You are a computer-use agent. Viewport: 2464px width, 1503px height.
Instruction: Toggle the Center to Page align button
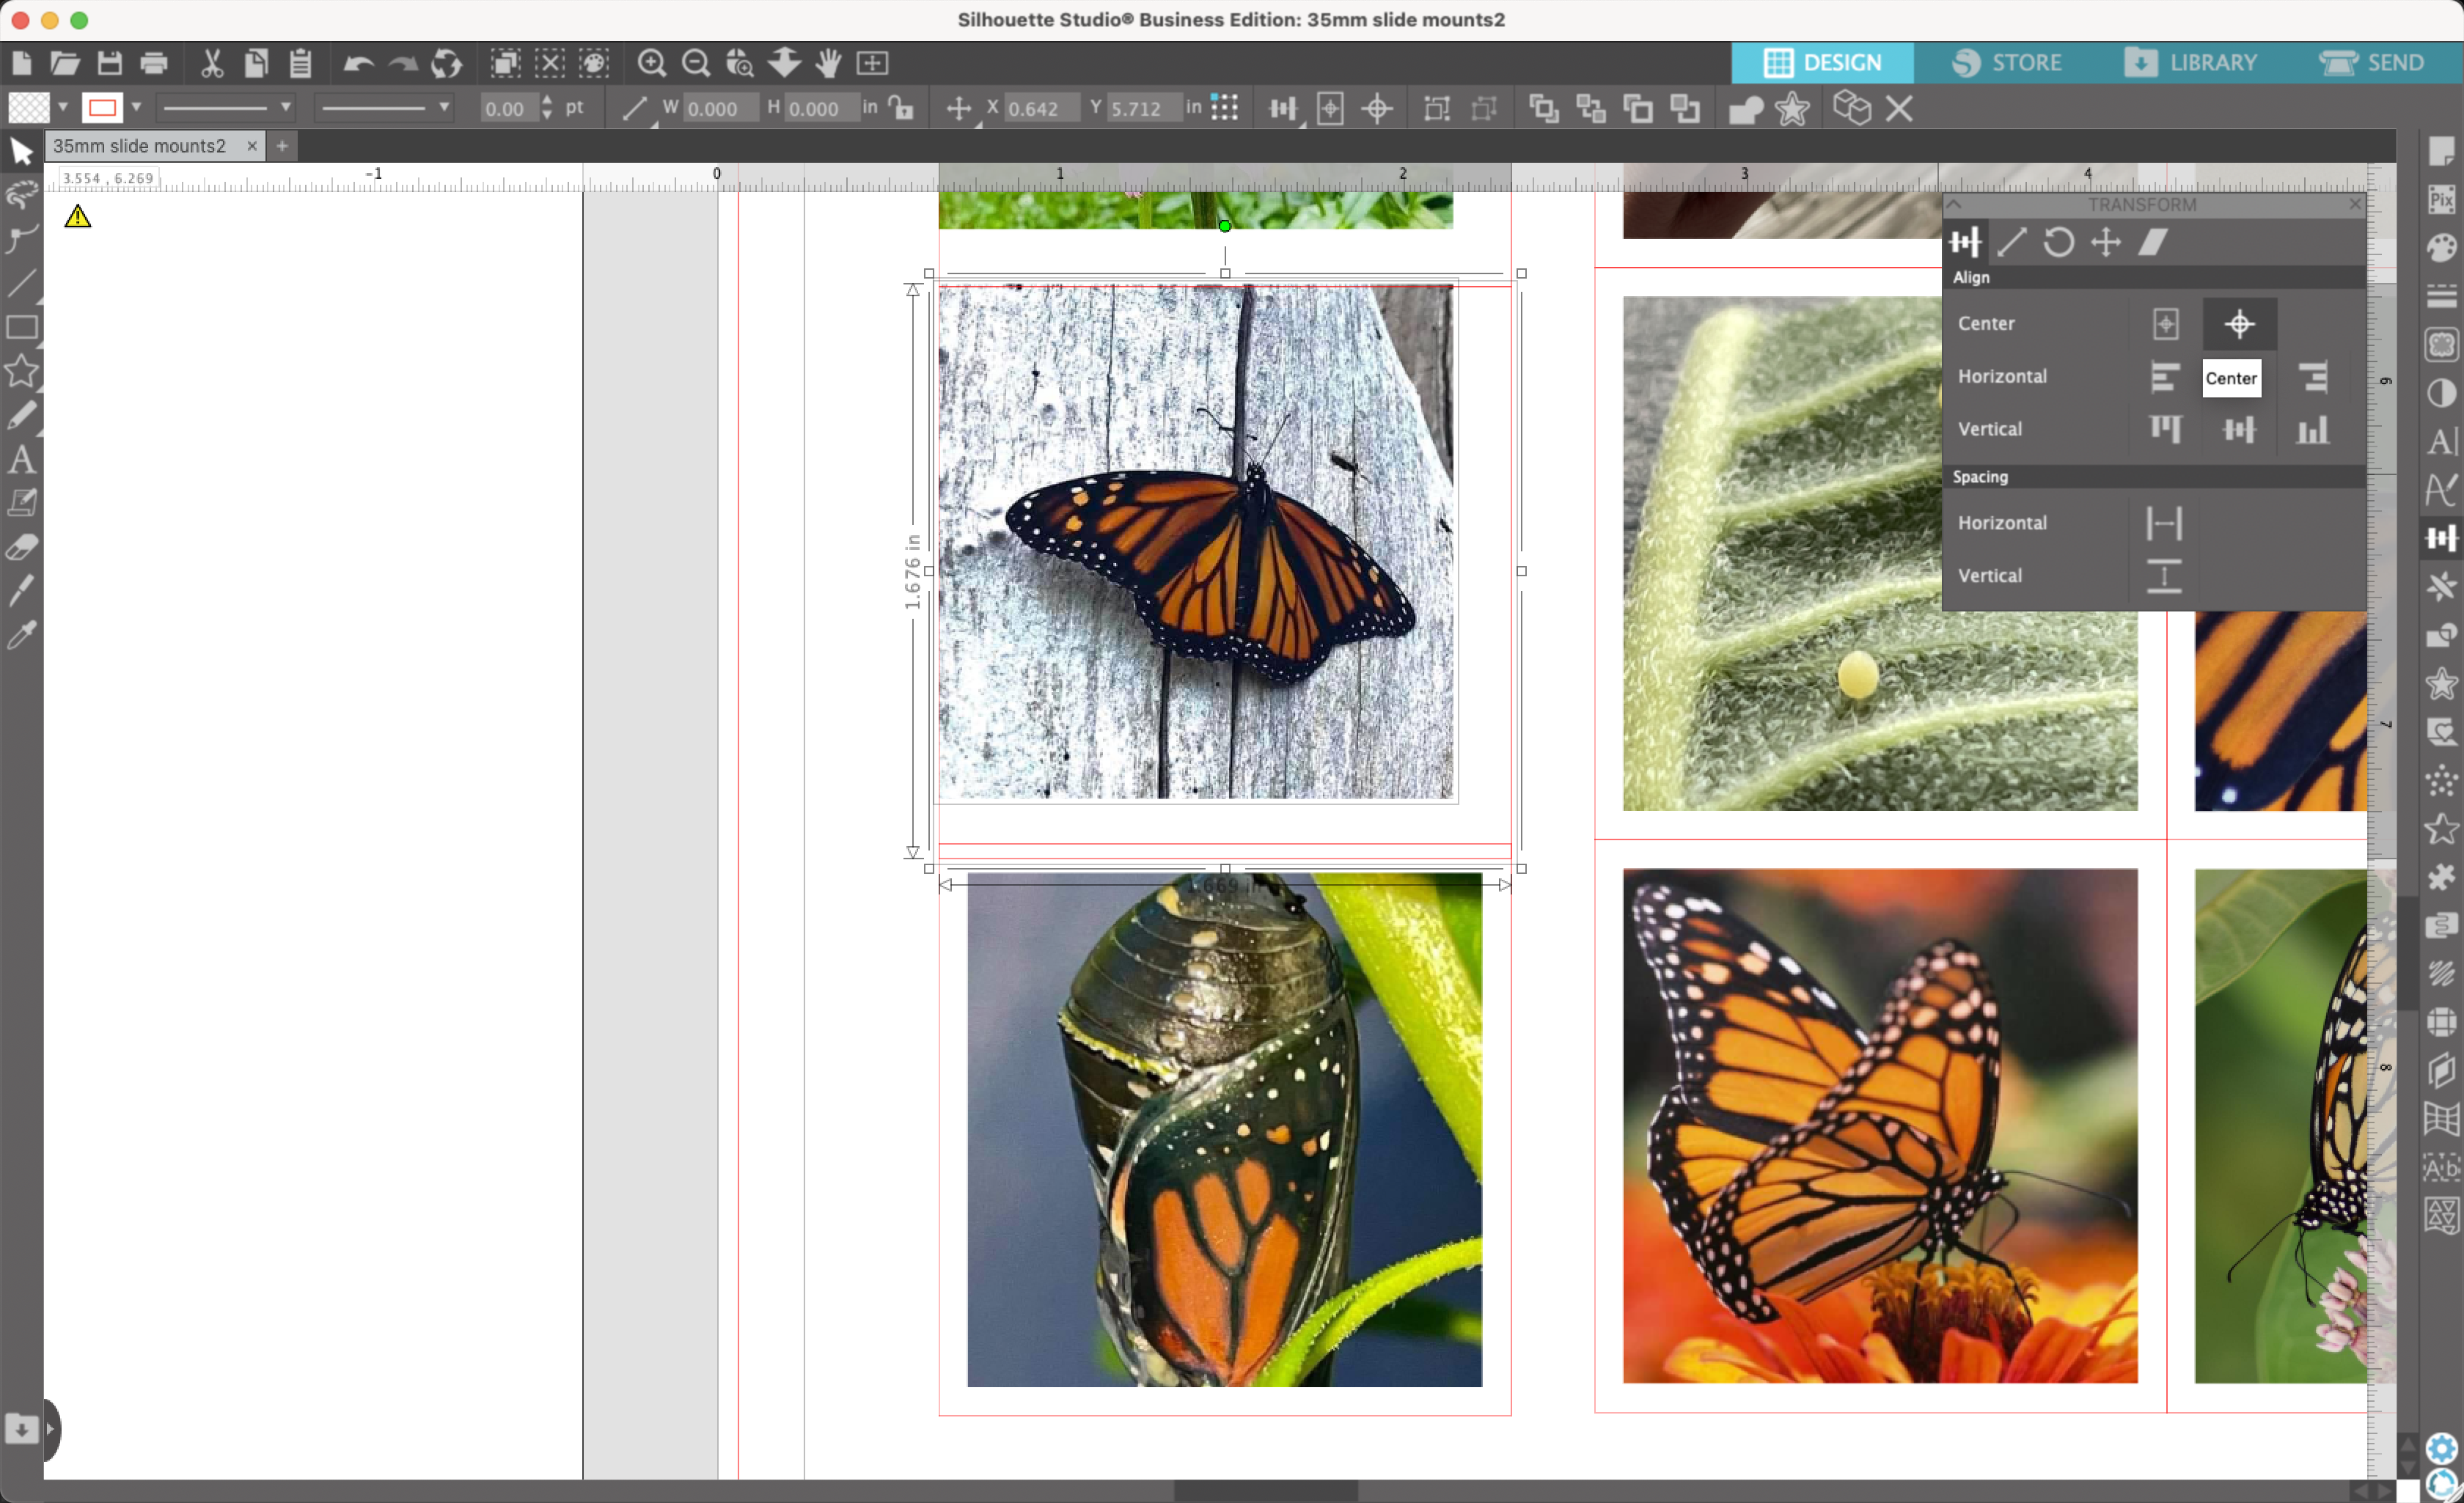pyautogui.click(x=2165, y=324)
